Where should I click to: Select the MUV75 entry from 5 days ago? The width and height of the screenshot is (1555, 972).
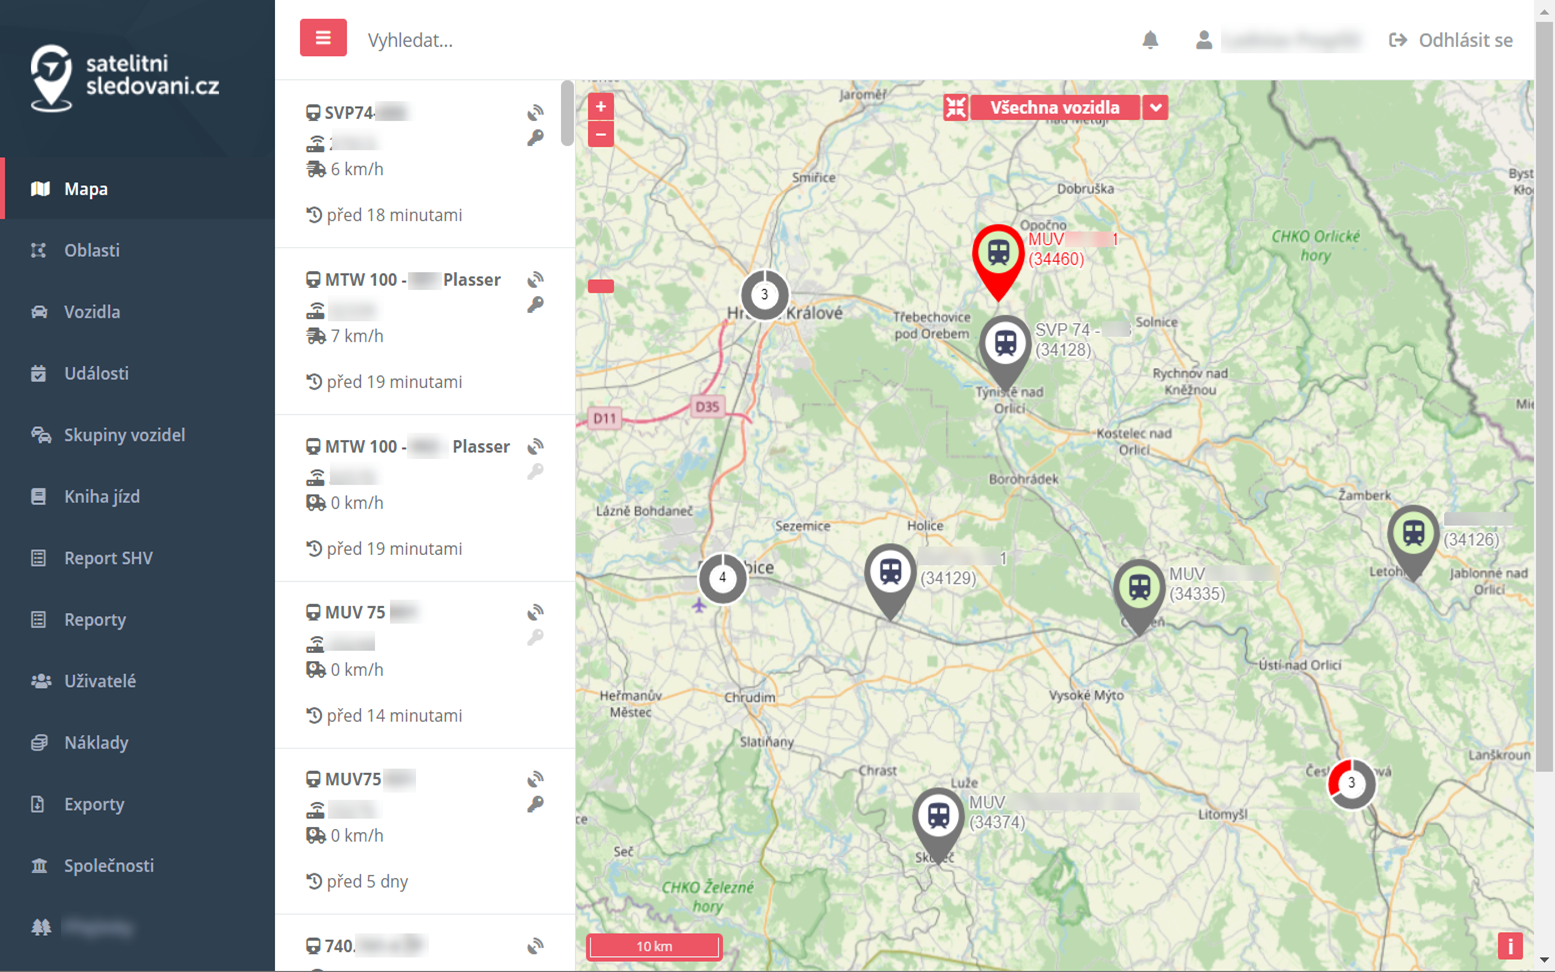tap(425, 831)
